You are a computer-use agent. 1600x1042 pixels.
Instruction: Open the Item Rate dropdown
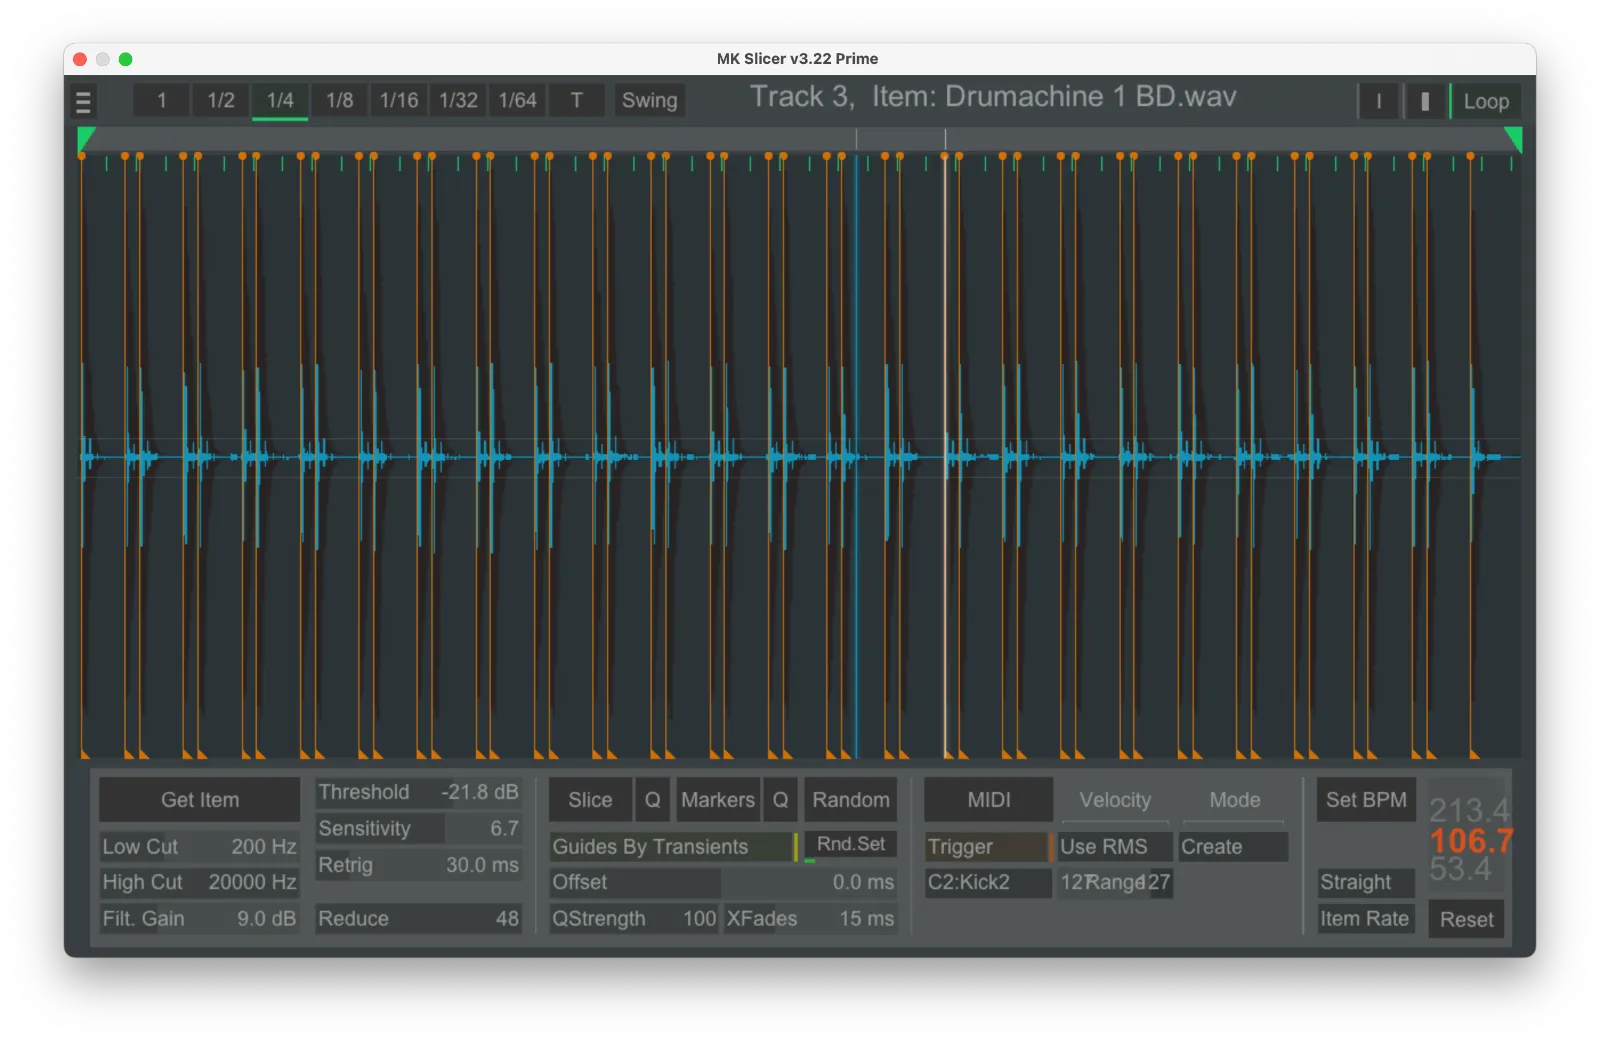click(x=1366, y=919)
